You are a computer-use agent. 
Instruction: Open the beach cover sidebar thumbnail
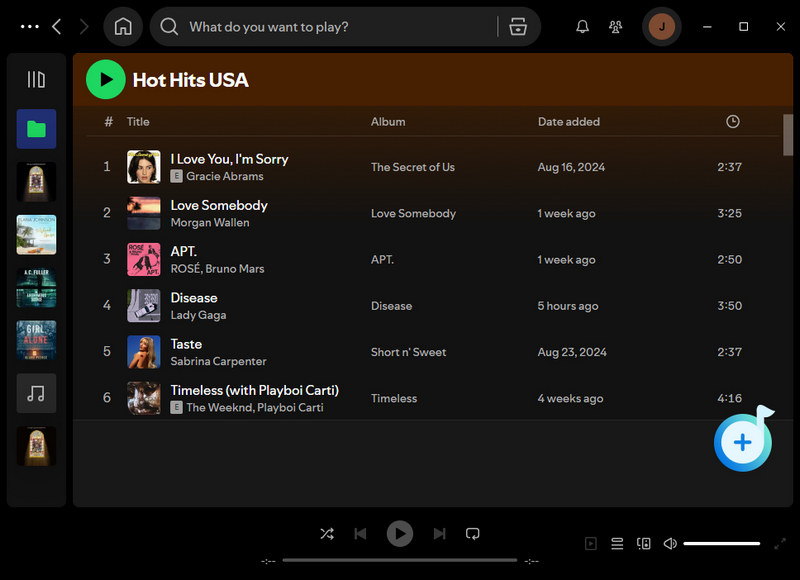click(36, 235)
